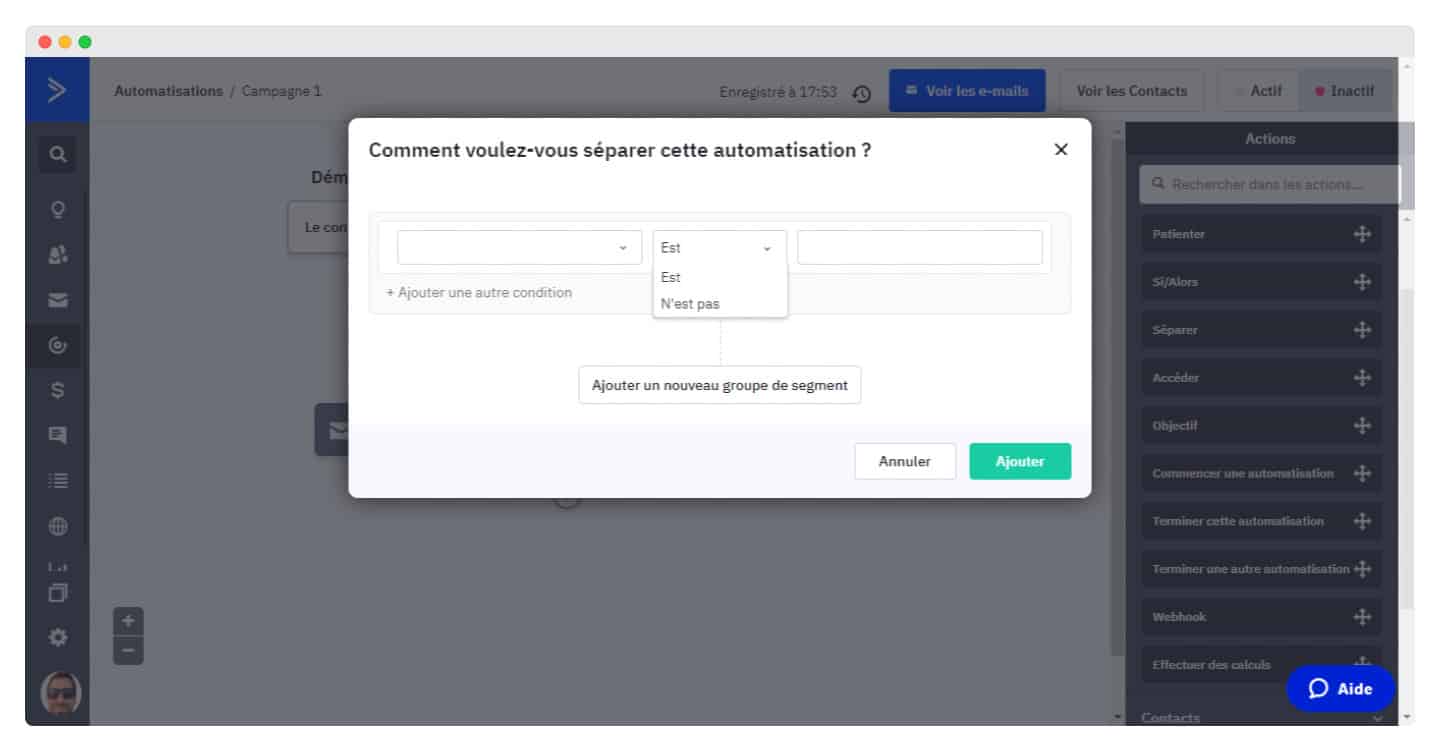Choose the Est option in the list
The width and height of the screenshot is (1440, 751).
click(719, 278)
